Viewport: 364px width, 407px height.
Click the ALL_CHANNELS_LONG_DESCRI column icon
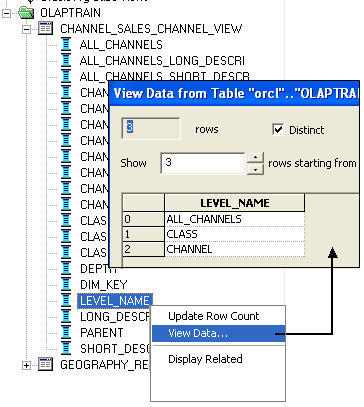[x=66, y=61]
